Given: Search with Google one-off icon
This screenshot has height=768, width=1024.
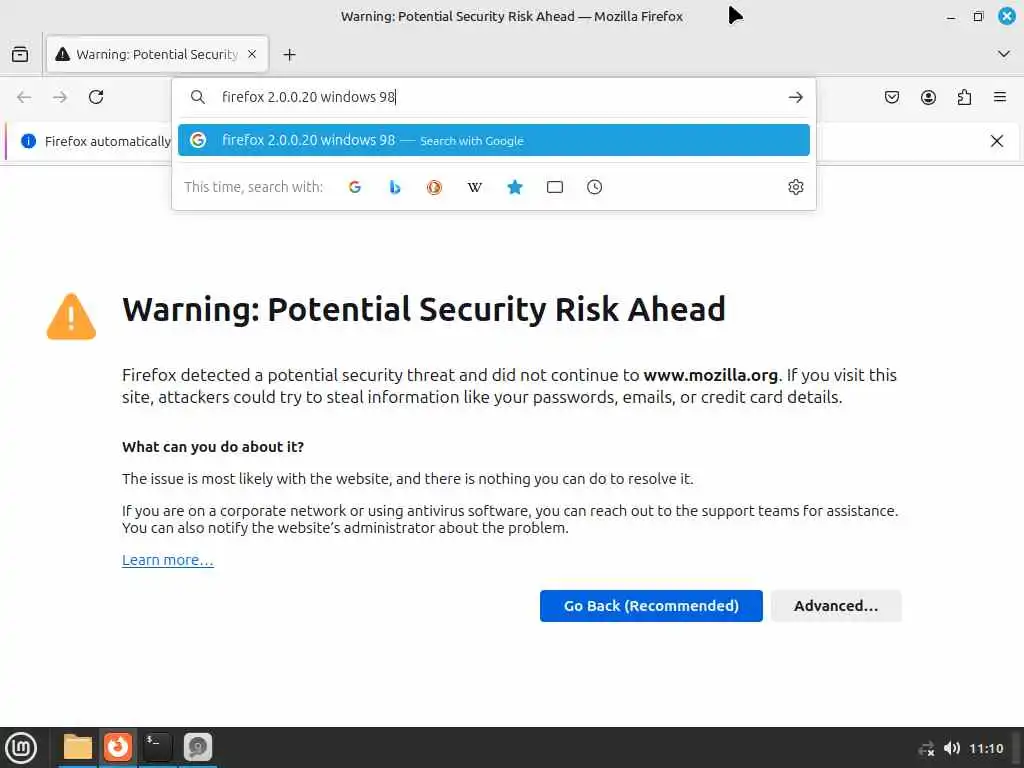Looking at the screenshot, I should click(x=355, y=187).
